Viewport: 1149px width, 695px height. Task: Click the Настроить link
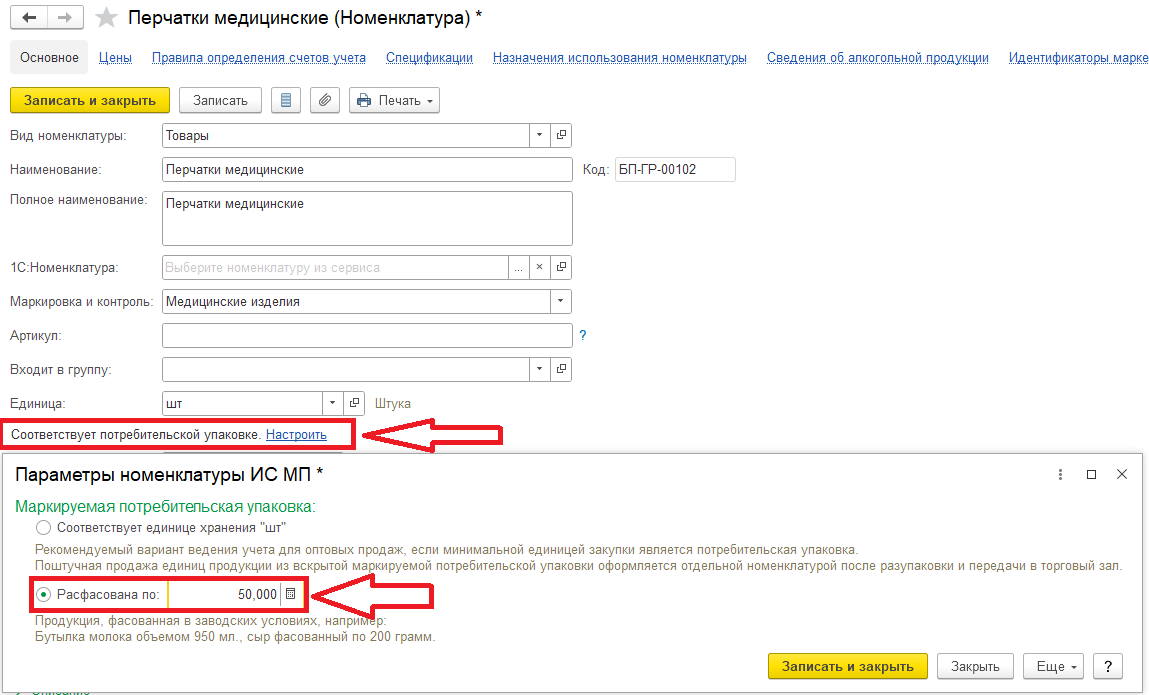[x=296, y=435]
